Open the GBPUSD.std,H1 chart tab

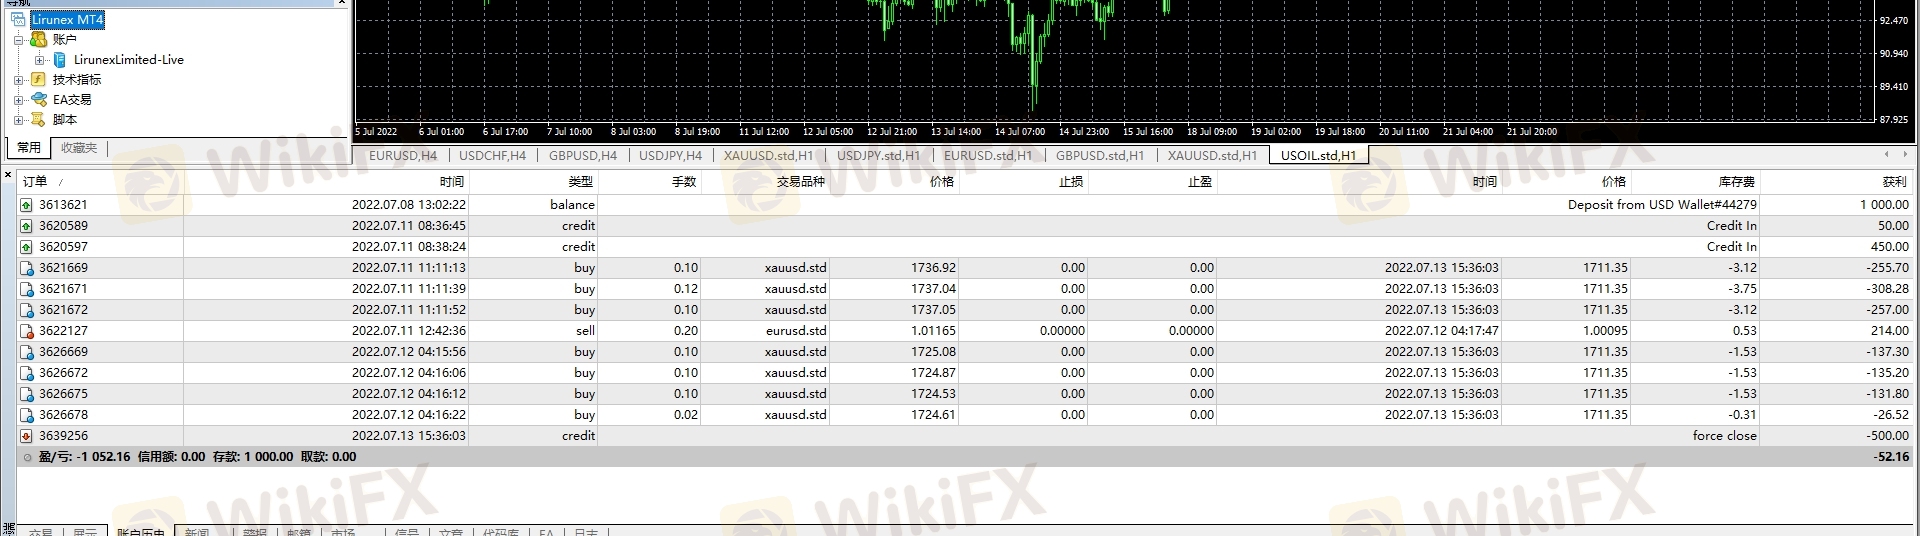(1099, 155)
